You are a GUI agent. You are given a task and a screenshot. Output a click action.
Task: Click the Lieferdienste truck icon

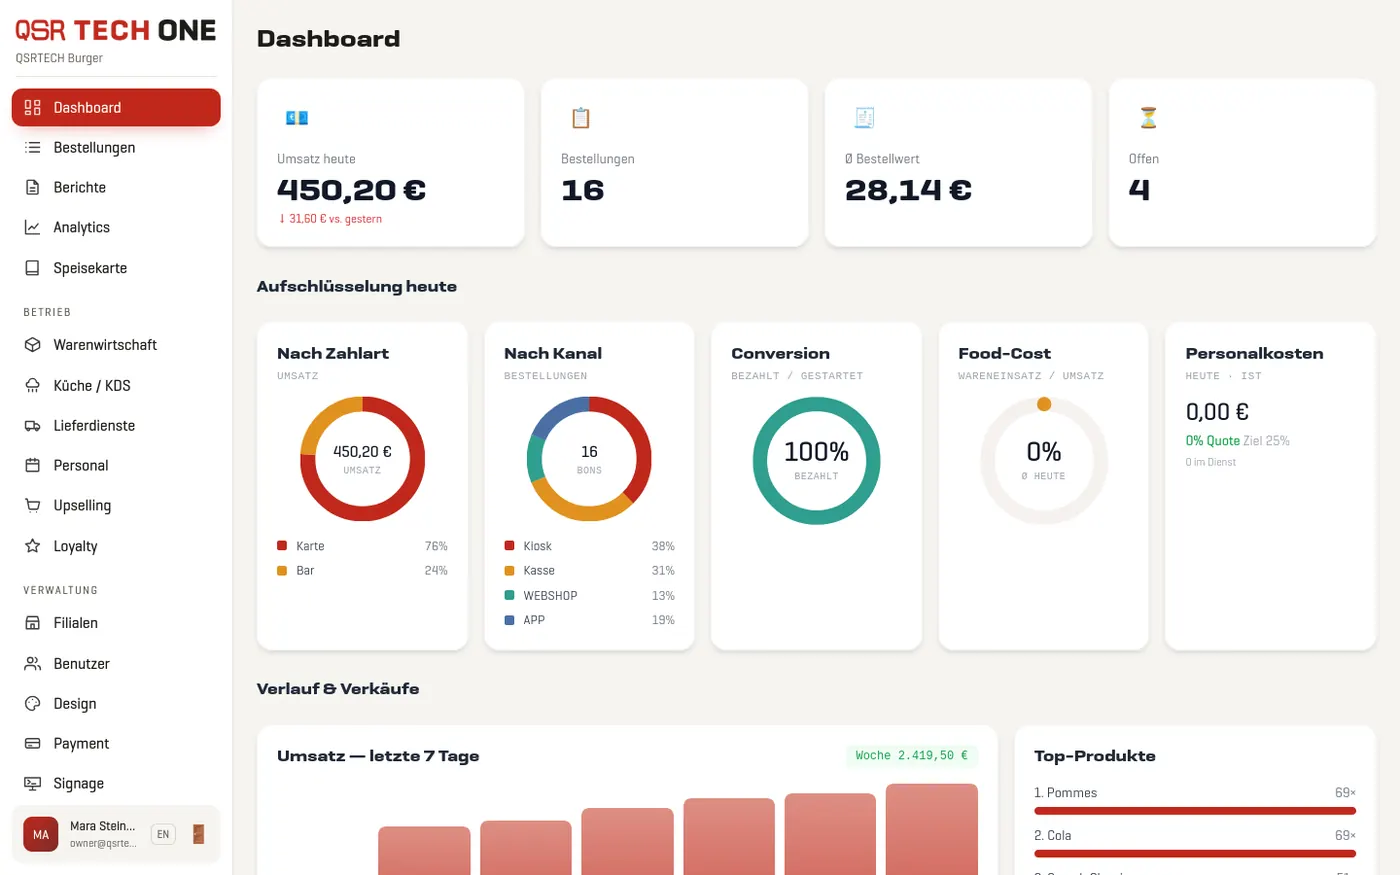[x=33, y=426]
